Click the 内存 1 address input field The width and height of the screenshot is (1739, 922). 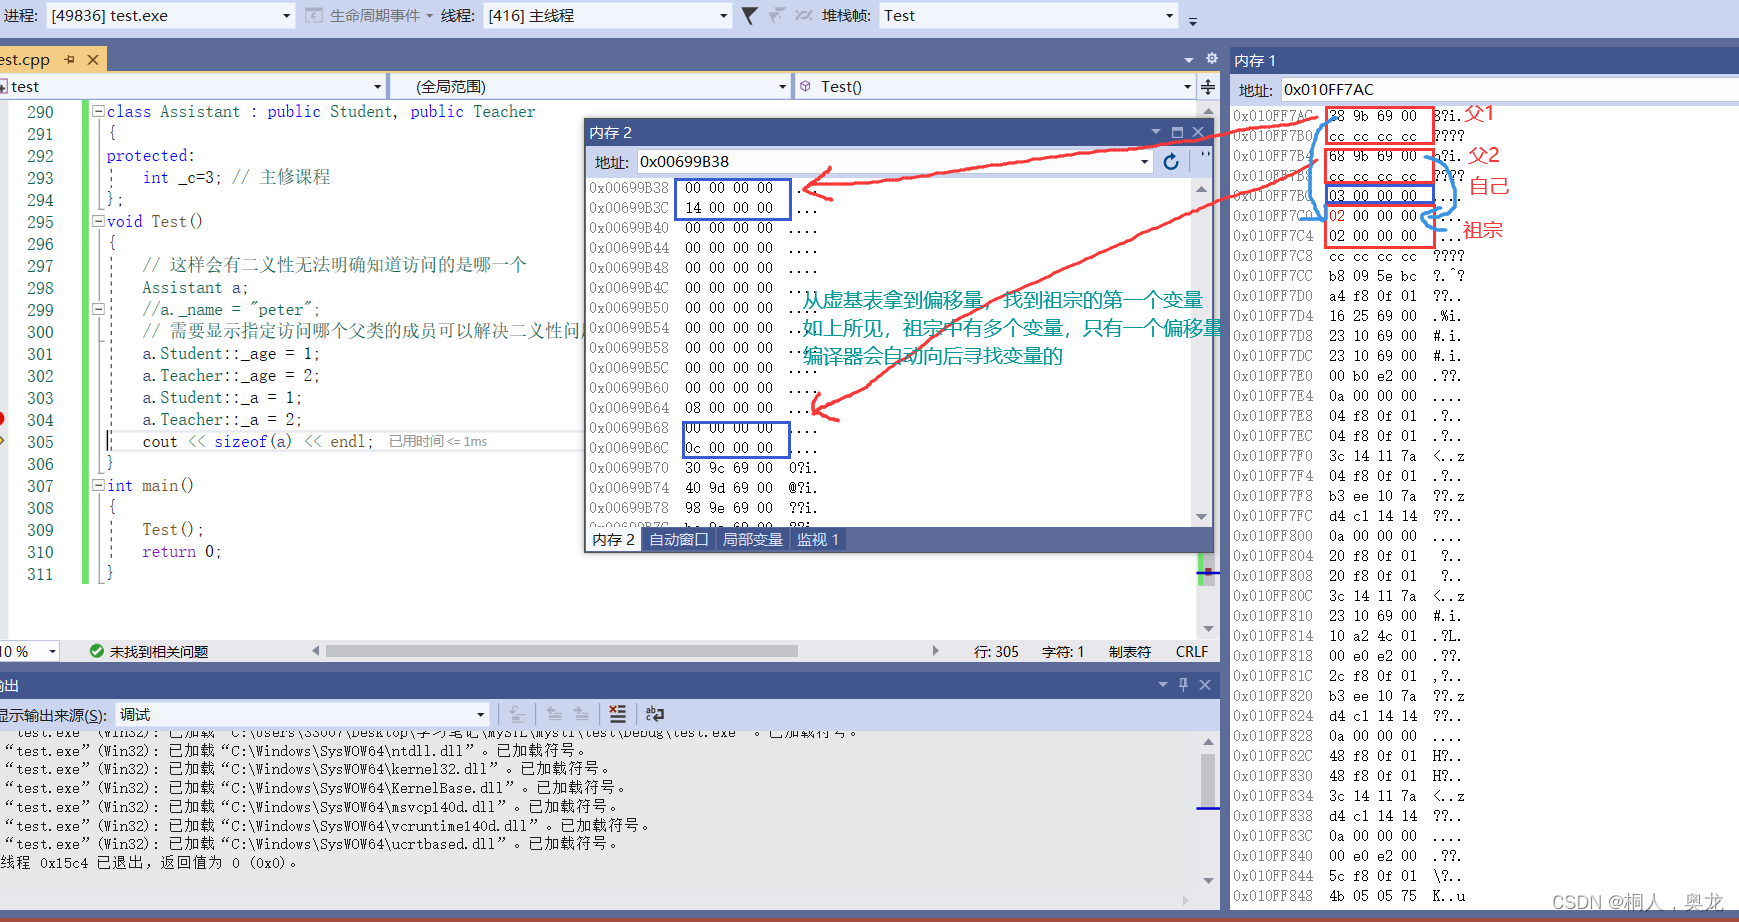pyautogui.click(x=1508, y=90)
